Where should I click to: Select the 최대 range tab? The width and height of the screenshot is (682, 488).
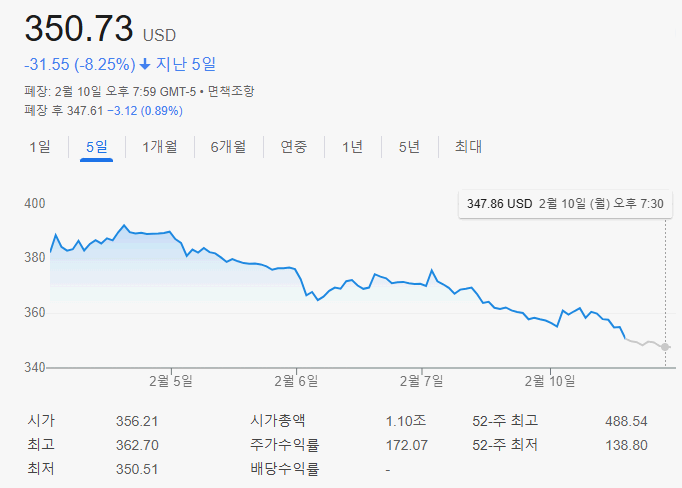point(468,147)
